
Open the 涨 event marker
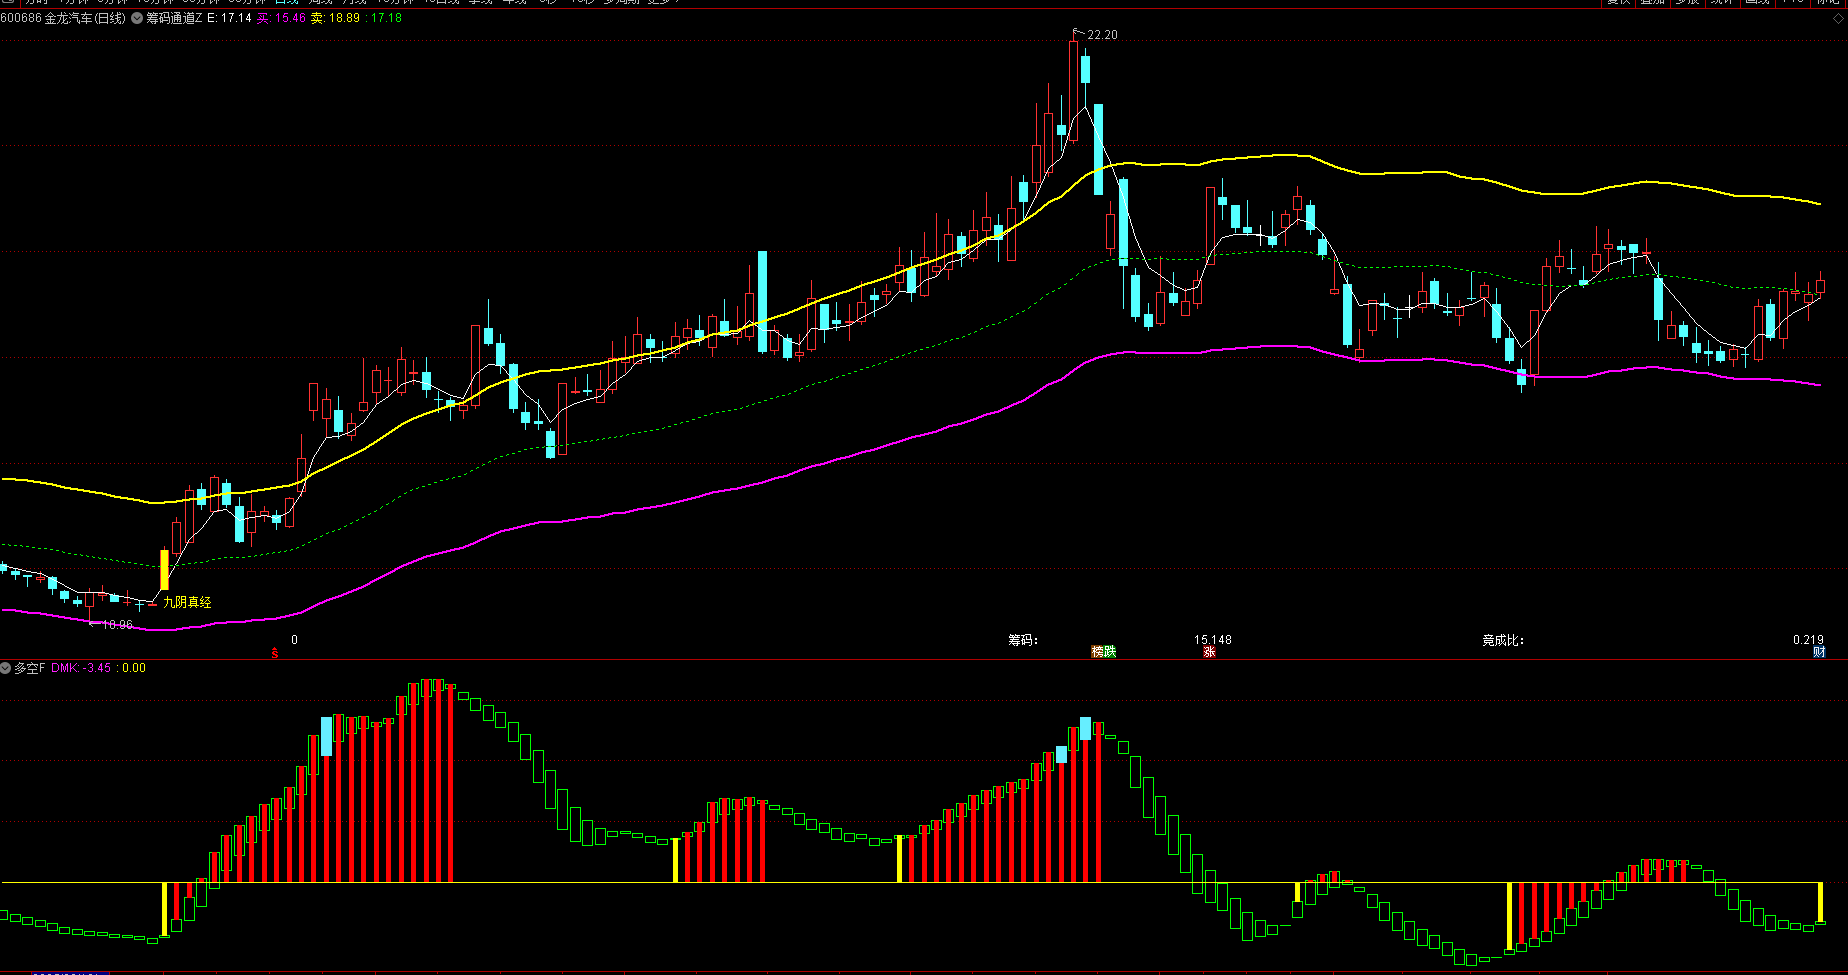[x=1209, y=652]
